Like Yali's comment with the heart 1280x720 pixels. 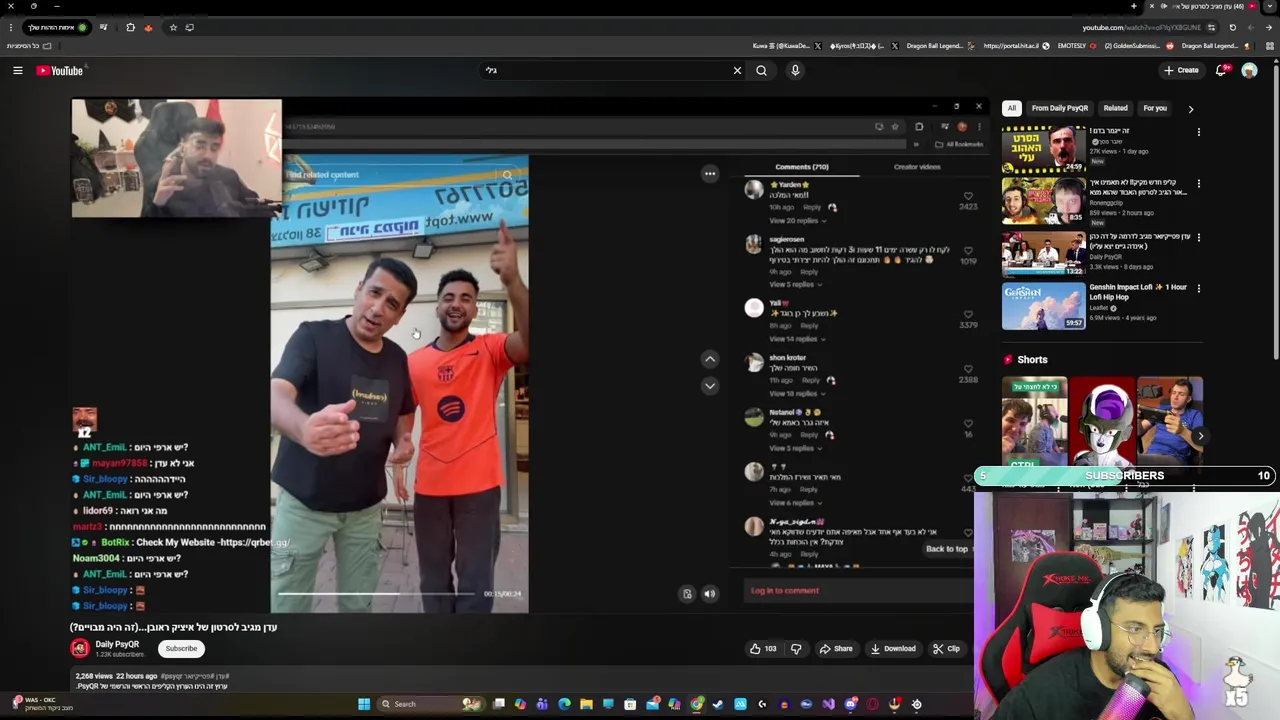pos(967,315)
